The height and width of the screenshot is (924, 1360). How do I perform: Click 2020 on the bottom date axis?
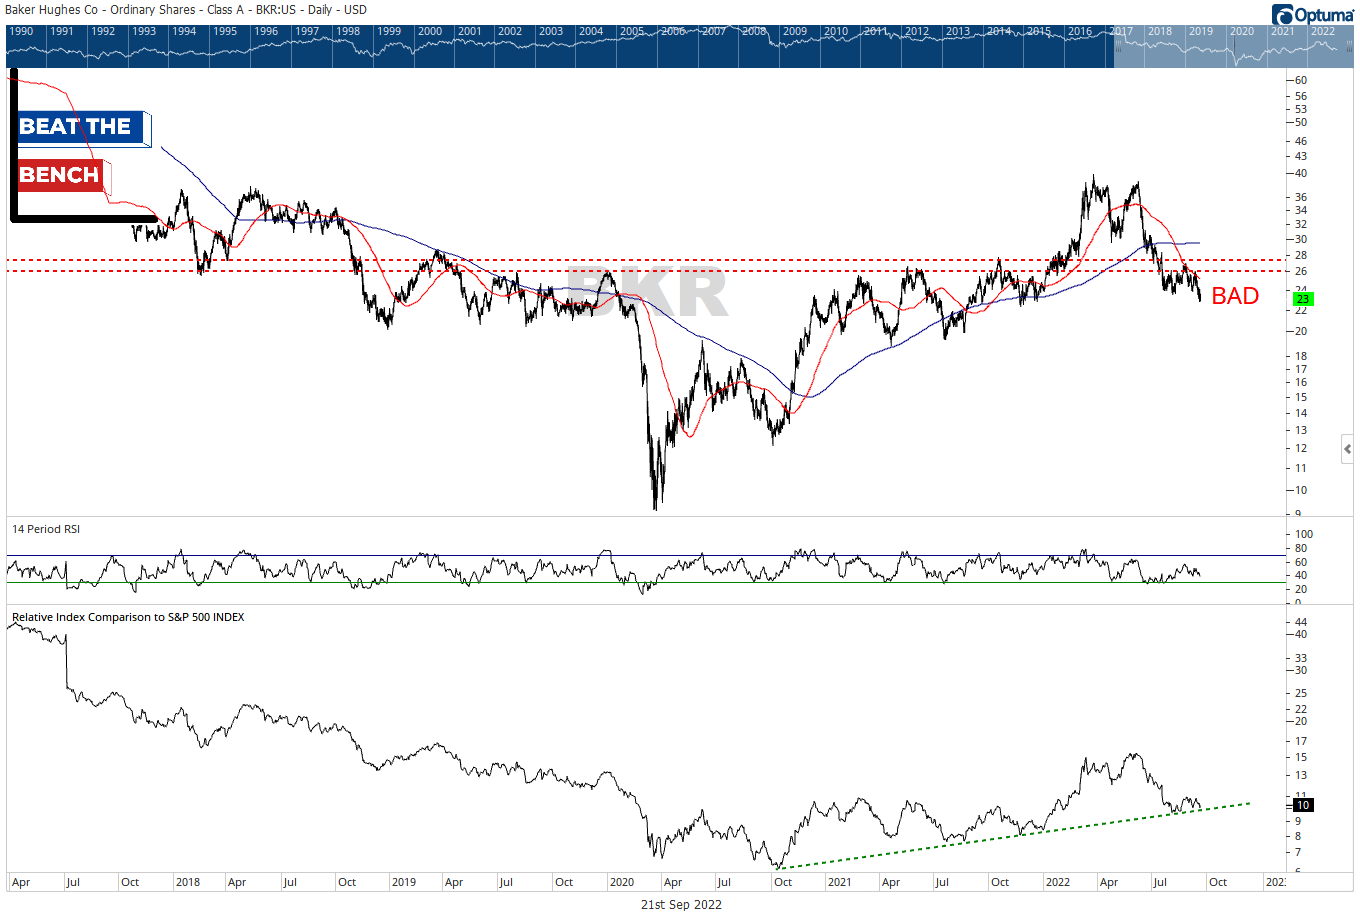click(x=622, y=882)
